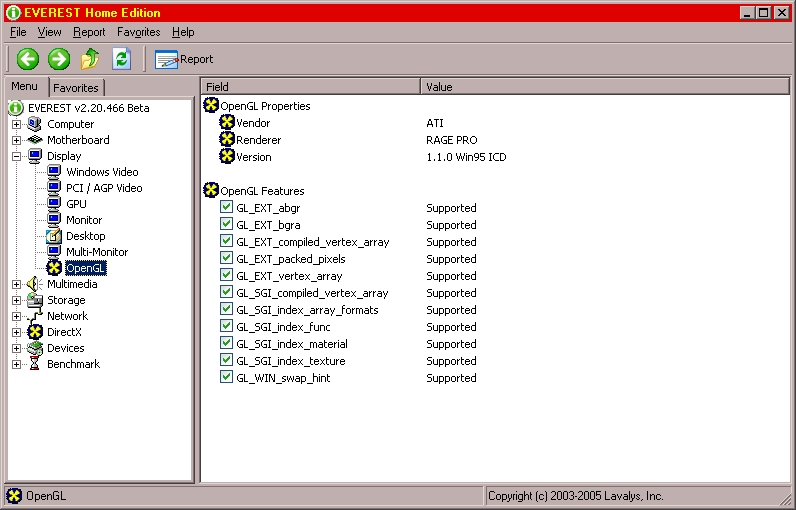The image size is (796, 510).
Task: Click the OpenGL icon in the tree
Action: 54,267
